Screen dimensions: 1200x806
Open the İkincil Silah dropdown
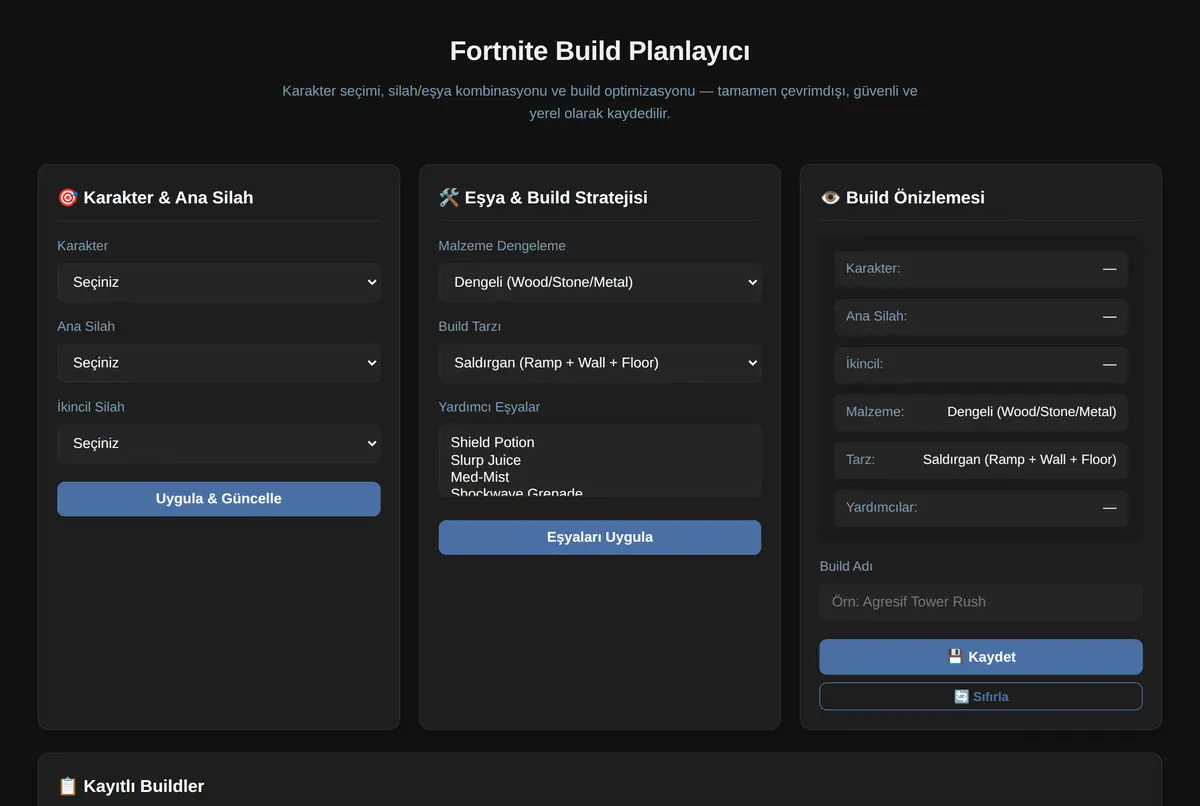point(218,443)
